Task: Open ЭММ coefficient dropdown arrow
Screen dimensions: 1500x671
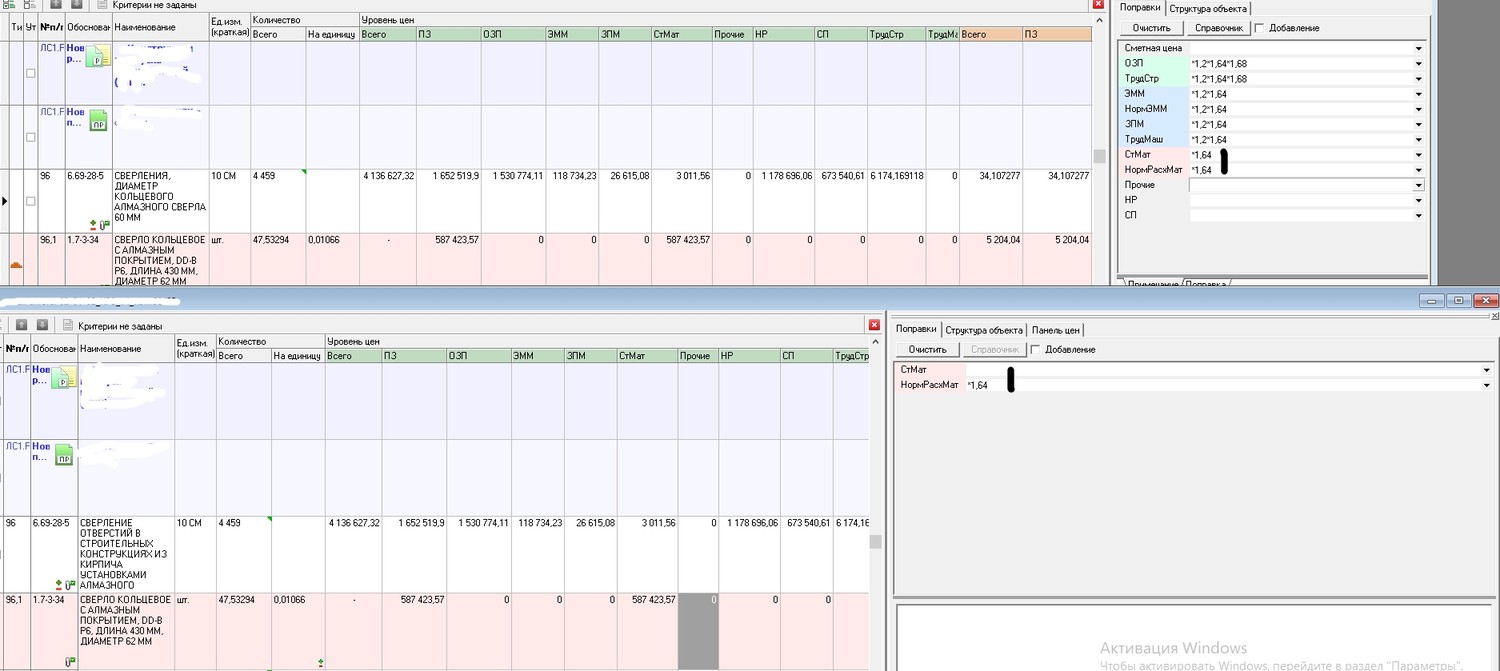Action: 1418,94
